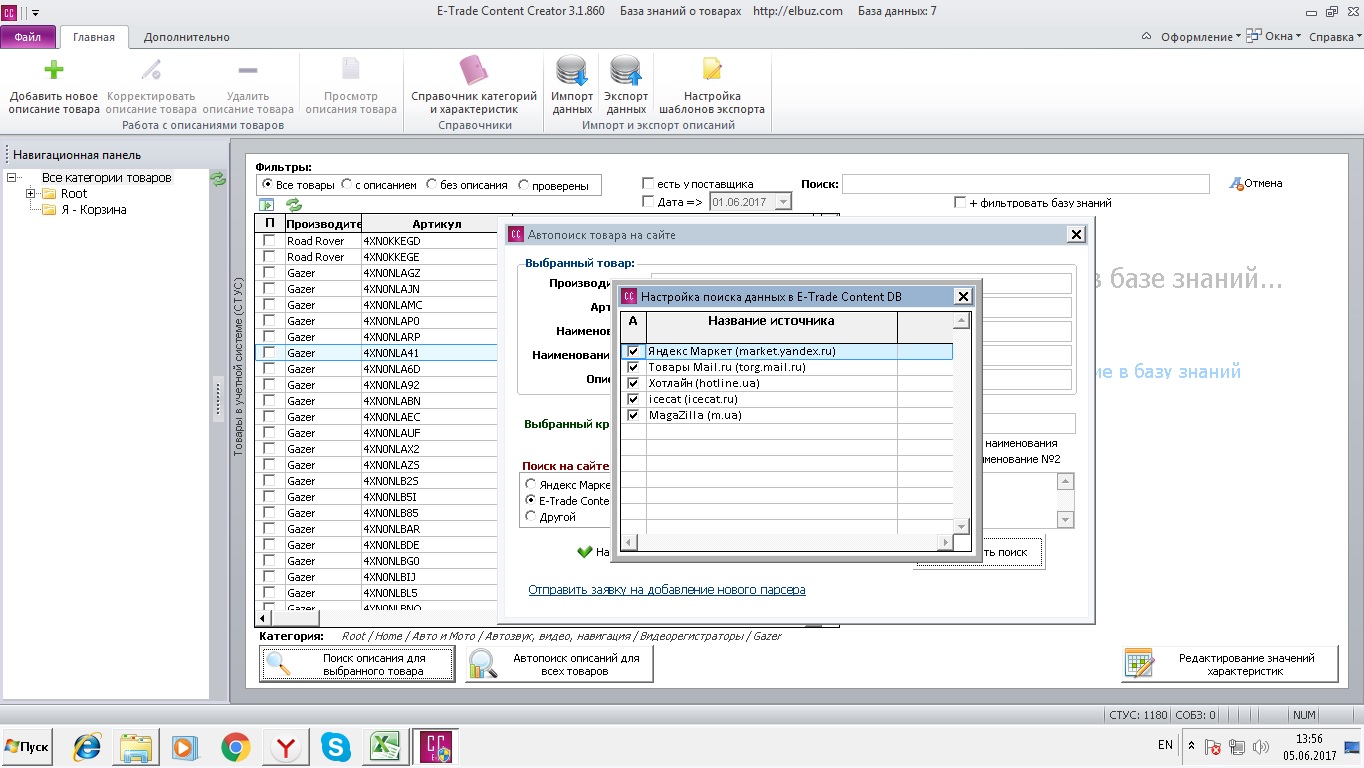Click the Export data database icon
This screenshot has height=768, width=1364.
point(626,70)
